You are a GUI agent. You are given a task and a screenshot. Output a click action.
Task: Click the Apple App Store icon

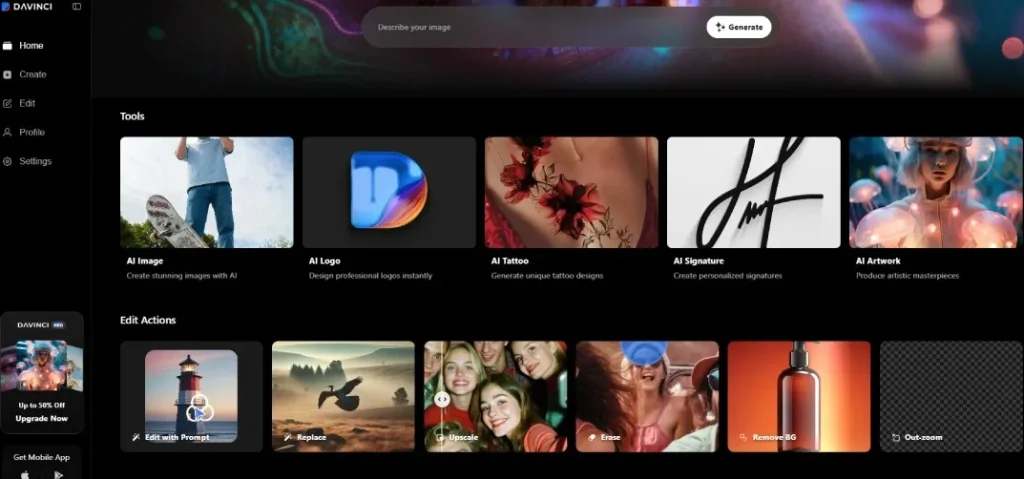coord(25,474)
